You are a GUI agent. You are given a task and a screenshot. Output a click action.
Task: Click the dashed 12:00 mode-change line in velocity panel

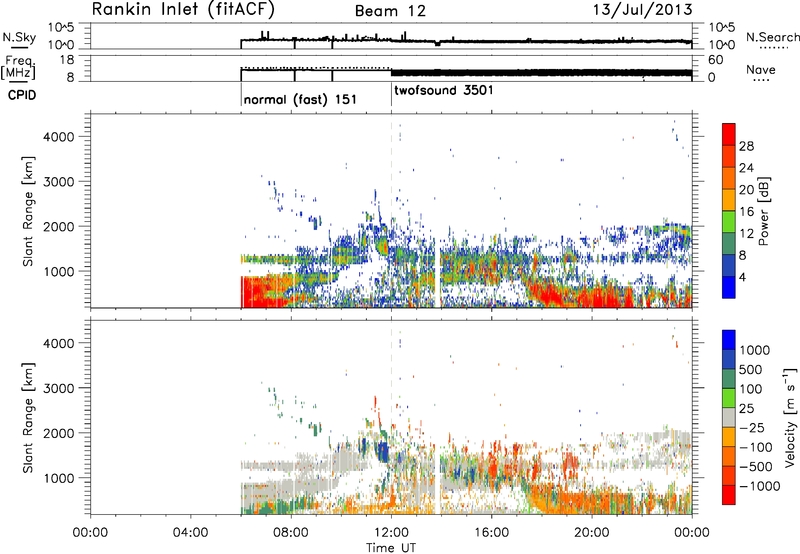(x=391, y=417)
